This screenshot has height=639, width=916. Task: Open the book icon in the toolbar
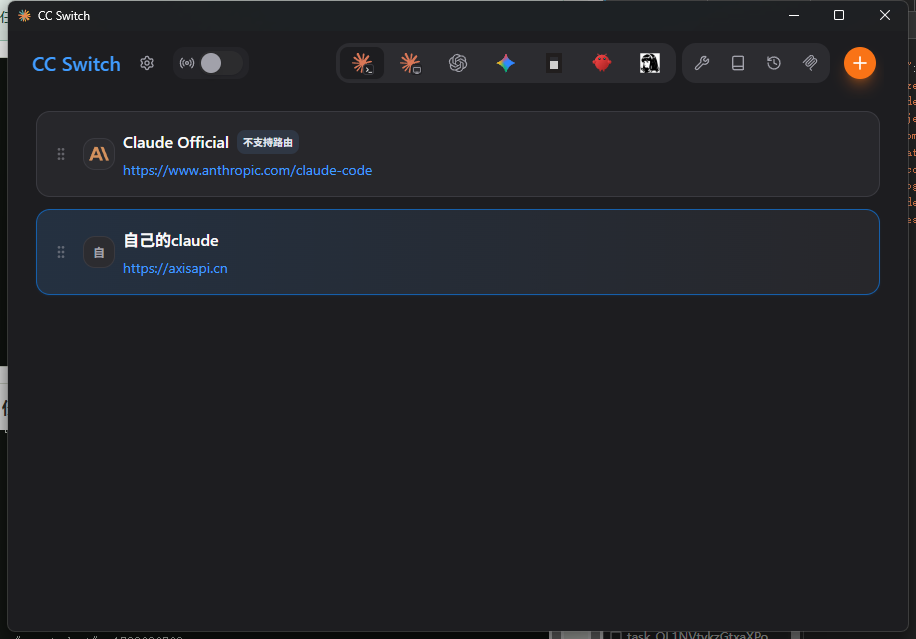click(x=738, y=63)
